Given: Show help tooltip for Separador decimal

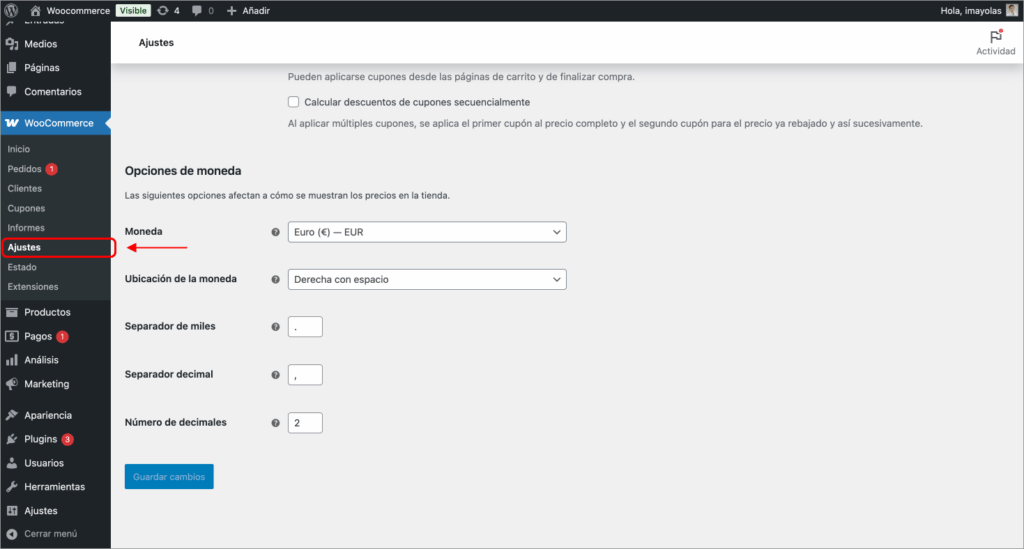Looking at the screenshot, I should tap(276, 375).
